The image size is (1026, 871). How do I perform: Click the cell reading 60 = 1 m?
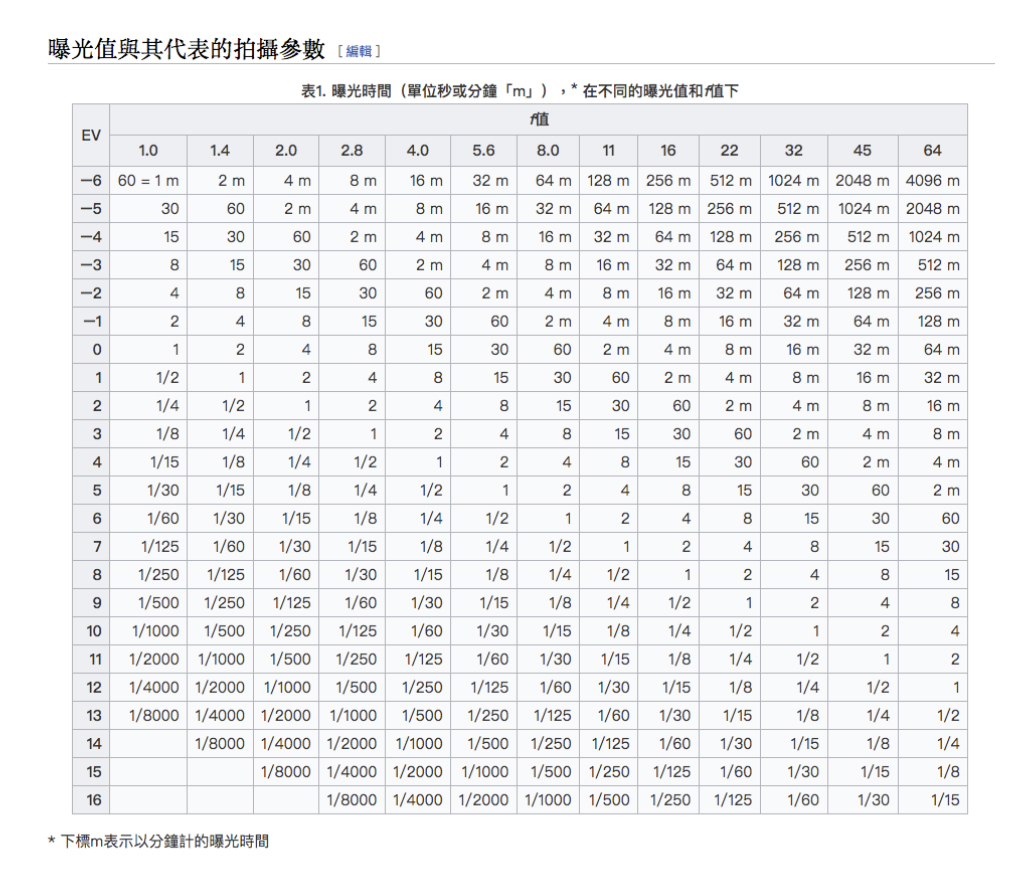[148, 181]
